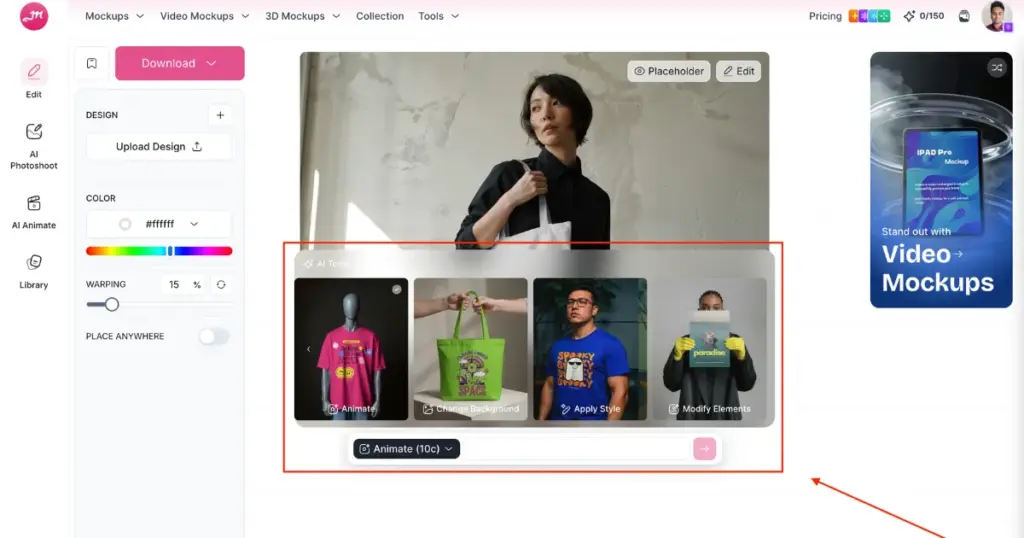Expand the Mockups menu
The image size is (1024, 538).
point(114,16)
